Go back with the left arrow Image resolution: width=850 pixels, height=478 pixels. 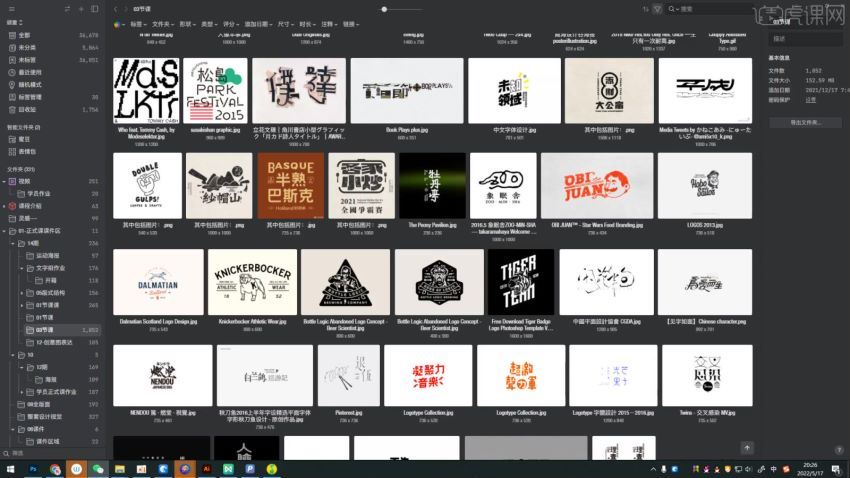[115, 9]
